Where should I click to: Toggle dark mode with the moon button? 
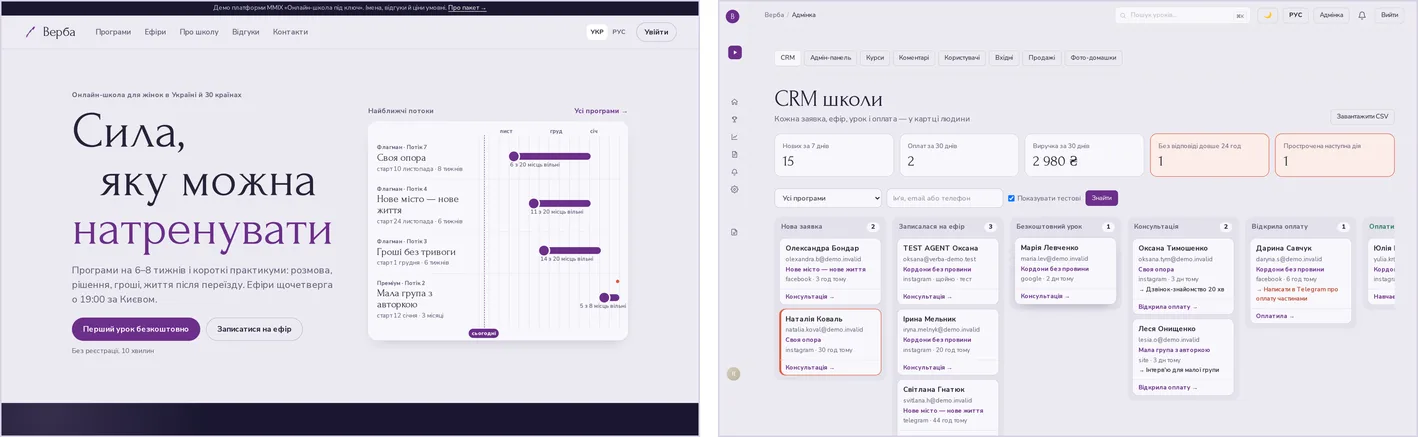coord(1268,15)
